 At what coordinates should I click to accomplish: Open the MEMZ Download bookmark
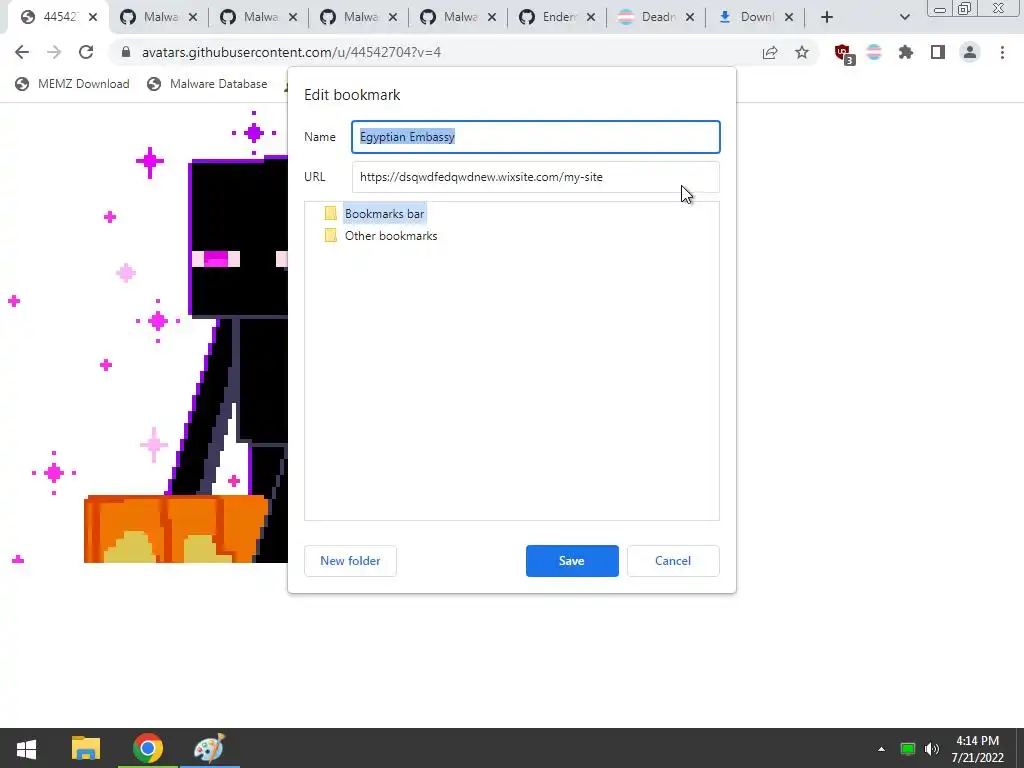tap(72, 84)
